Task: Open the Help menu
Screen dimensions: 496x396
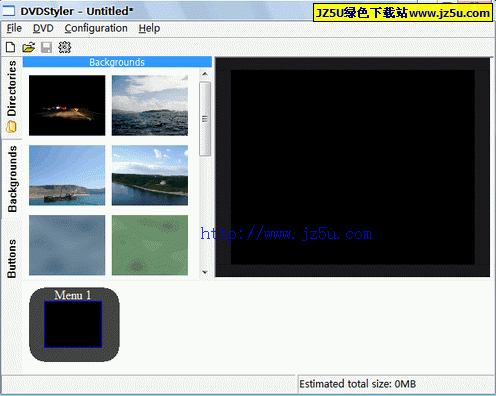Action: [x=149, y=28]
